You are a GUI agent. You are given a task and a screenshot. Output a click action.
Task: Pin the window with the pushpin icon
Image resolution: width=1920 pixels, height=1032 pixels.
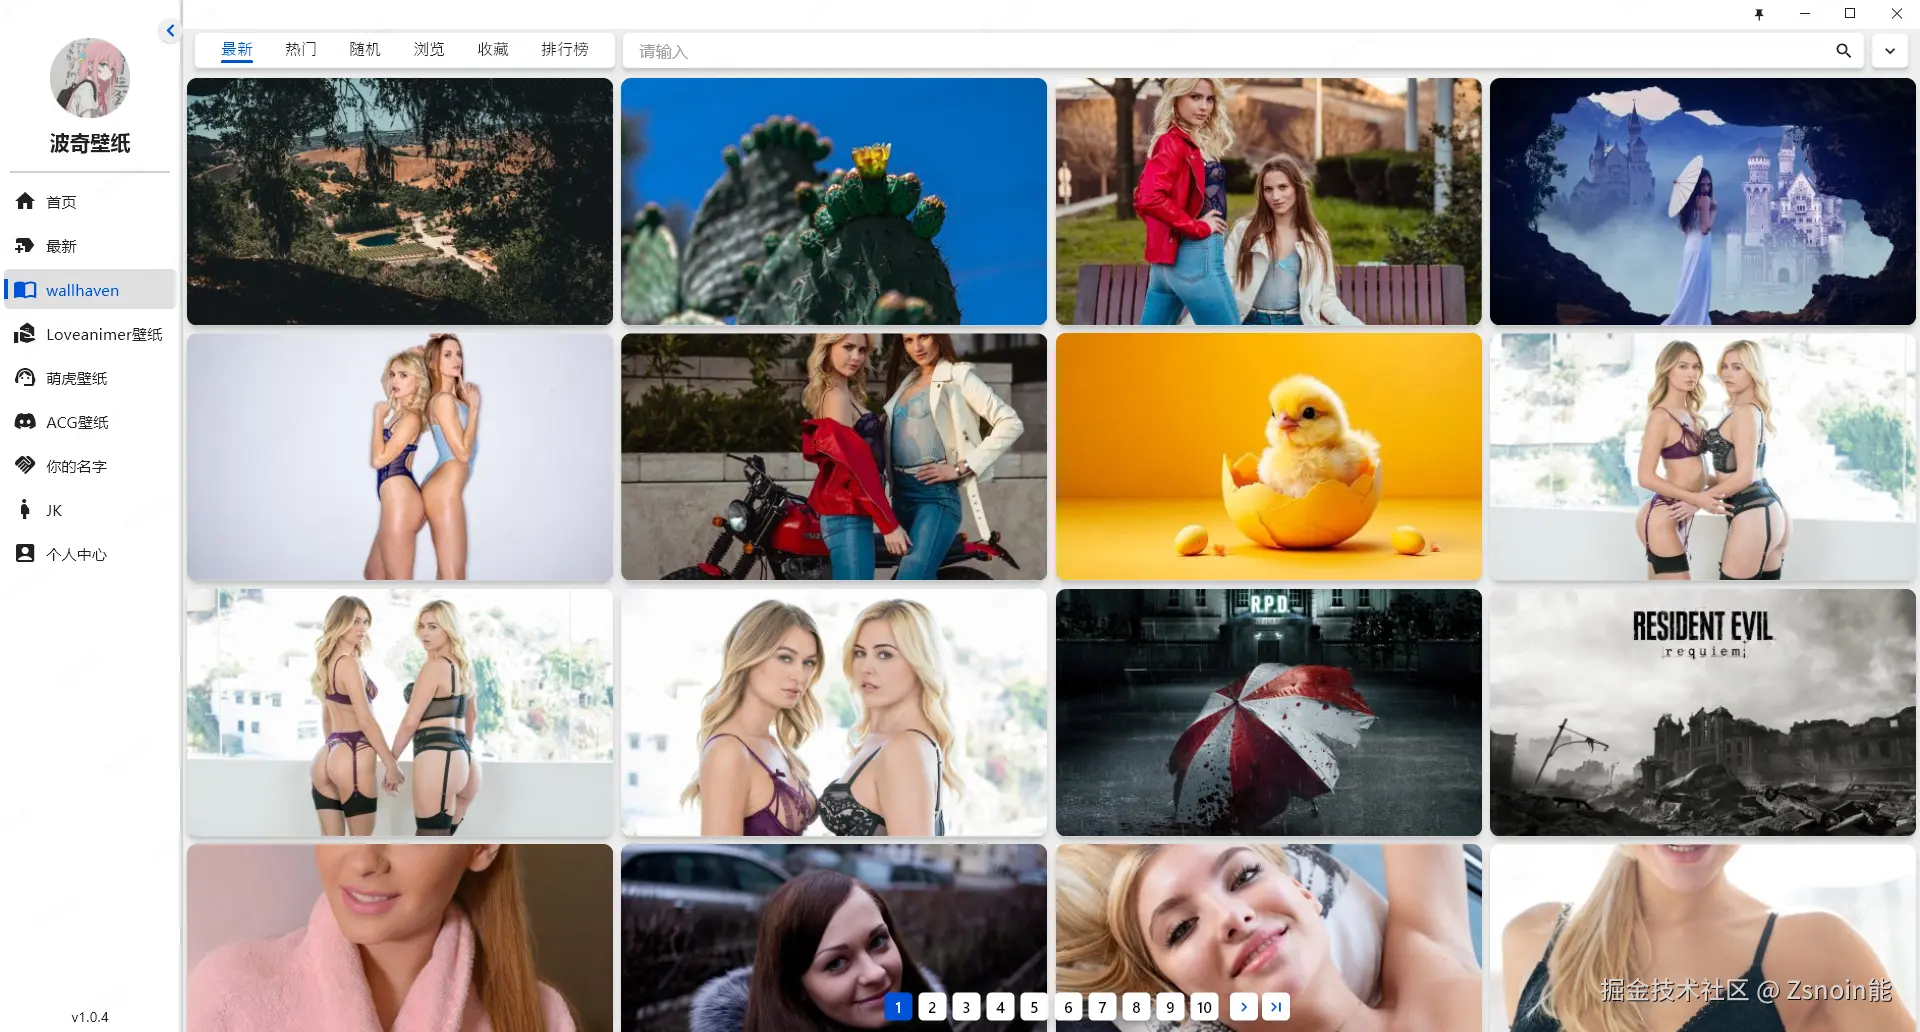pyautogui.click(x=1759, y=14)
